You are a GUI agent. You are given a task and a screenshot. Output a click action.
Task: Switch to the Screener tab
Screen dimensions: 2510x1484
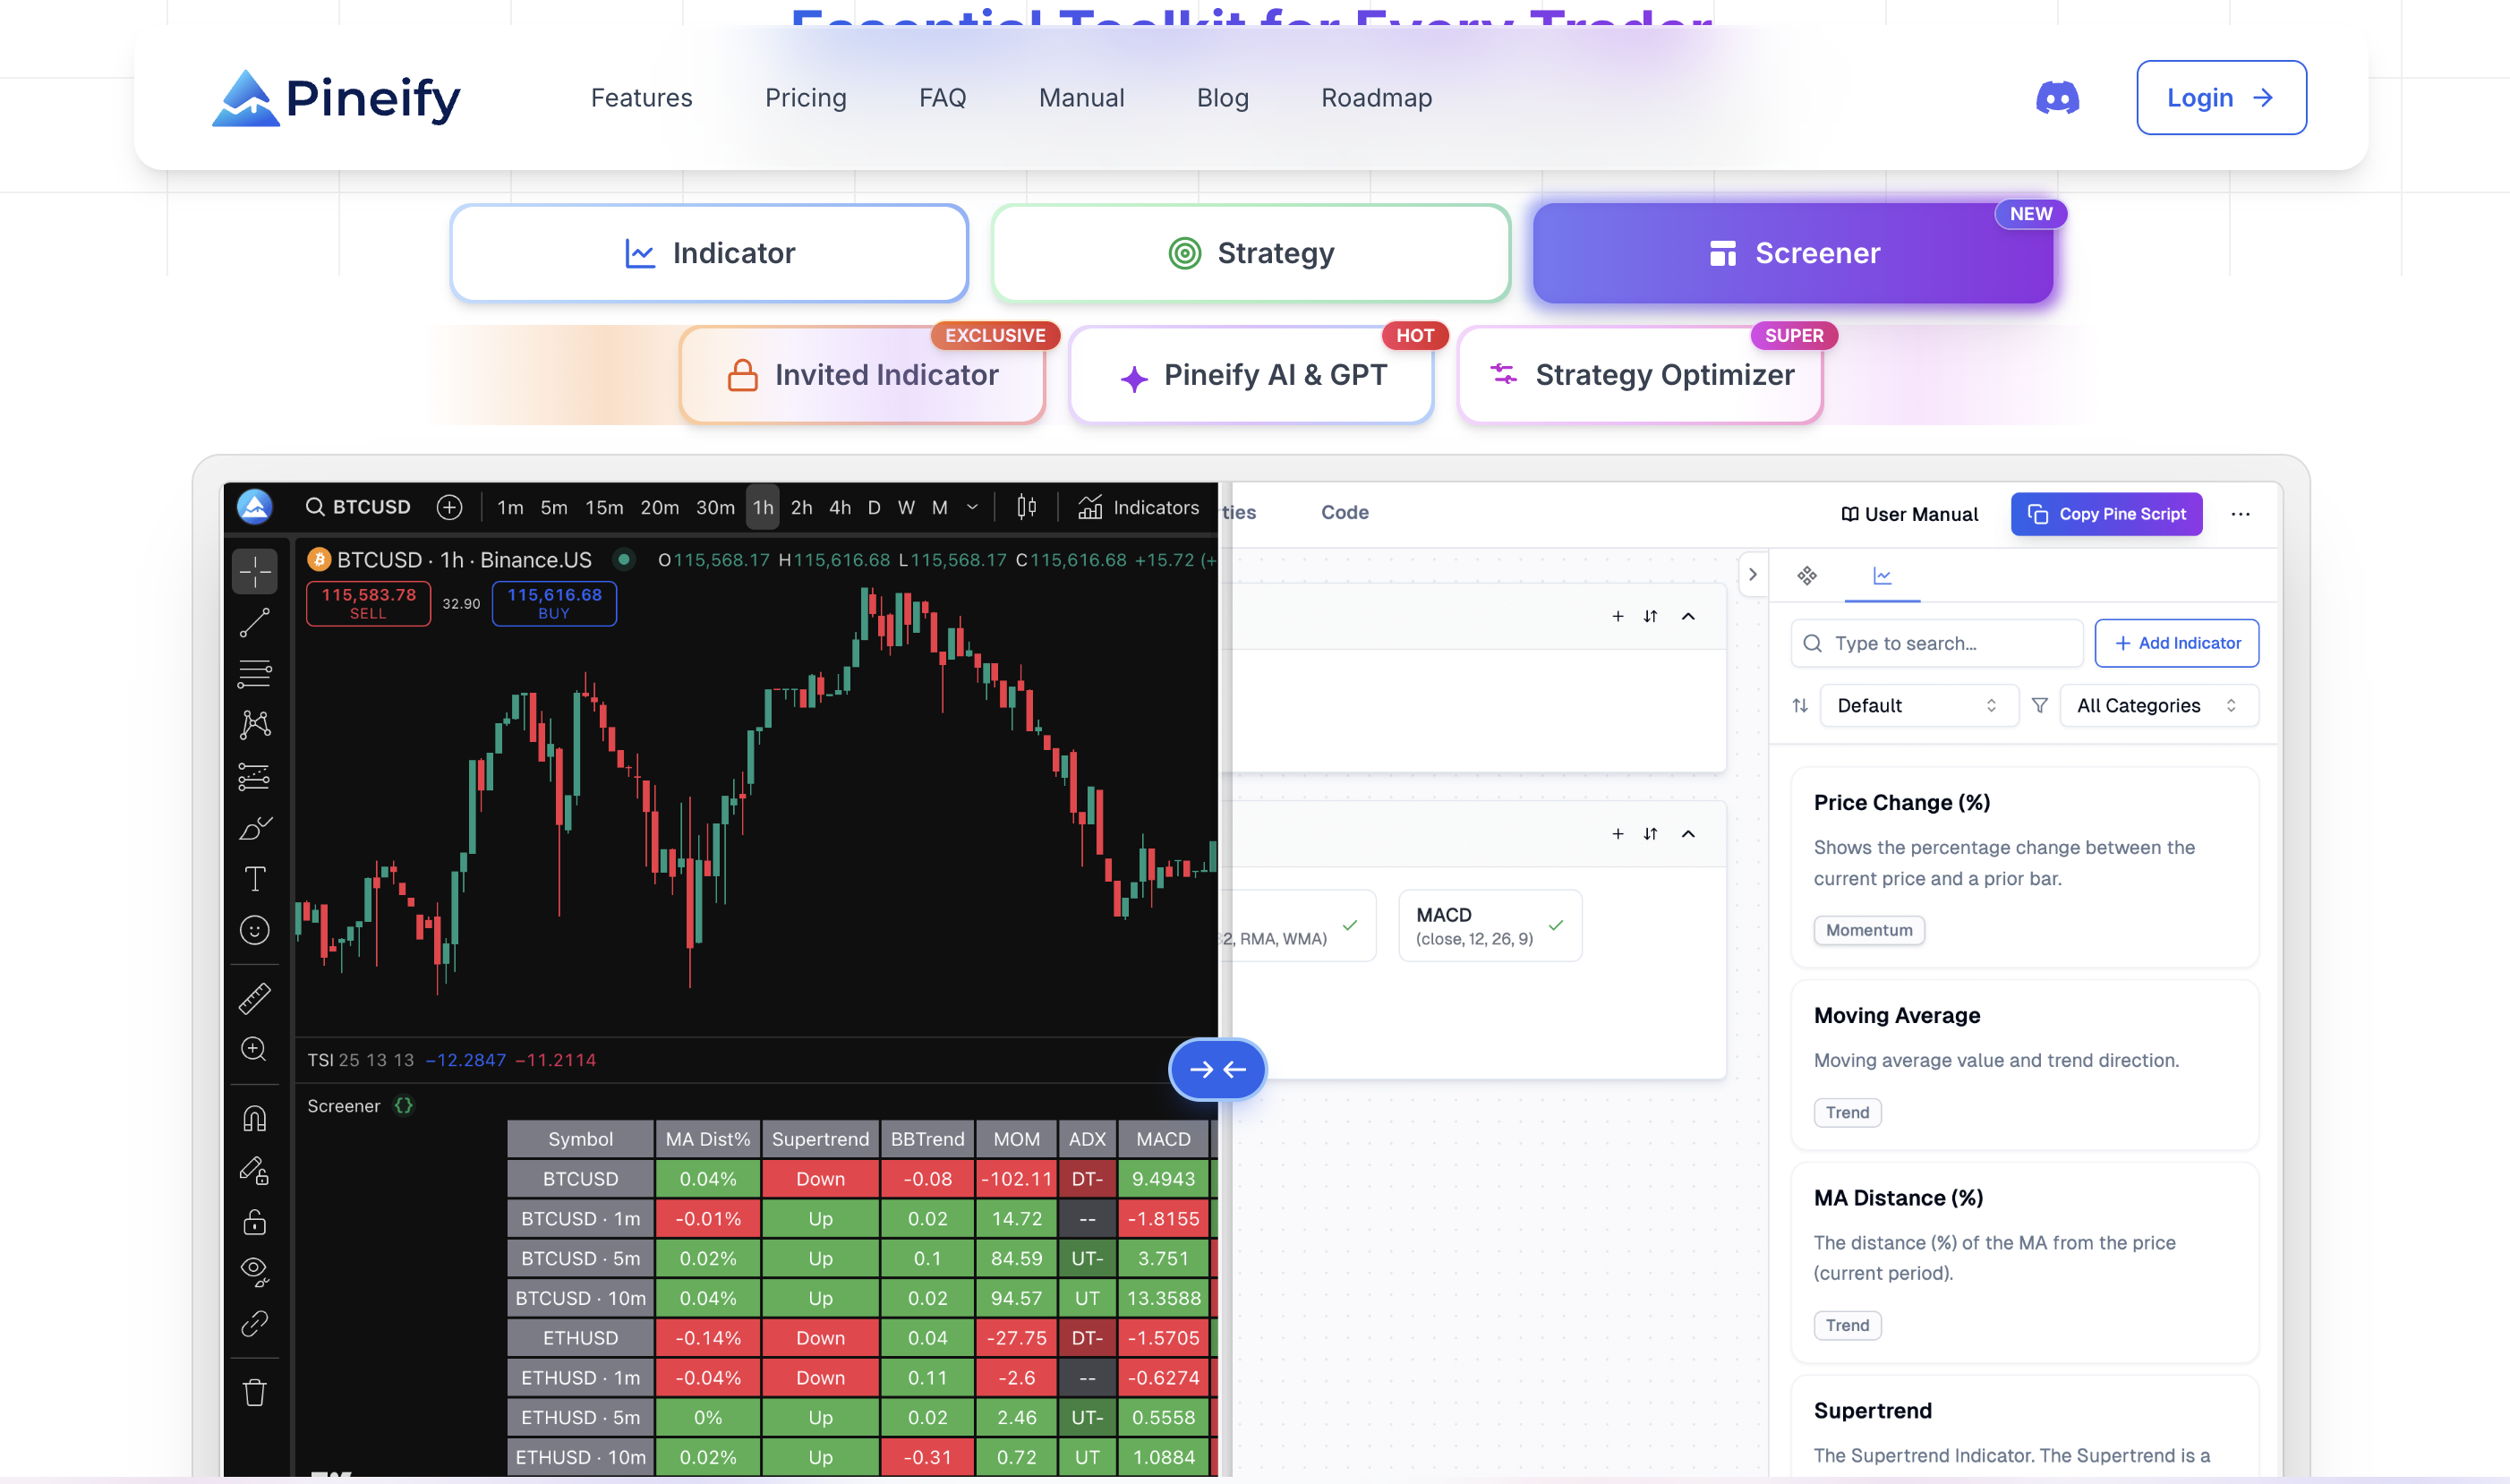(x=1792, y=253)
